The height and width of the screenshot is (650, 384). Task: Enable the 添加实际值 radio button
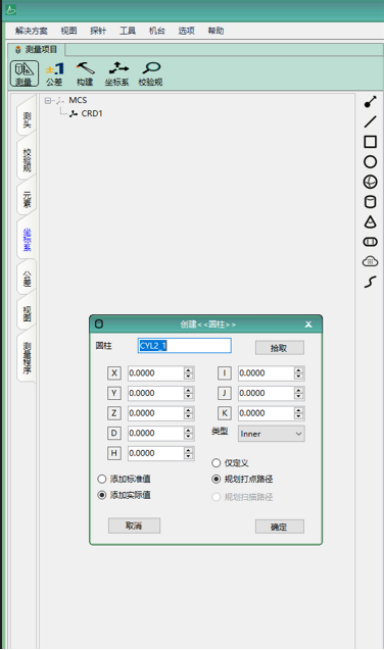(x=102, y=495)
